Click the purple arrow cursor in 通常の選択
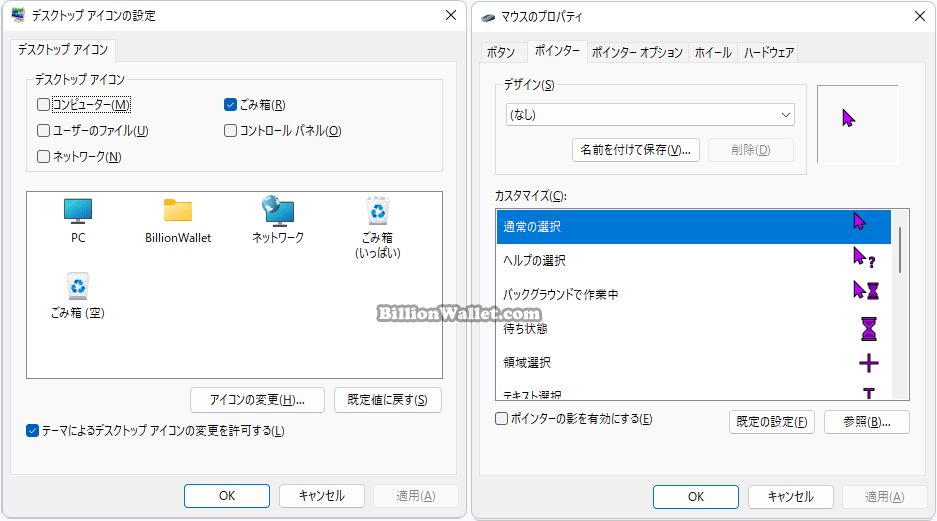937x521 pixels. coord(859,222)
